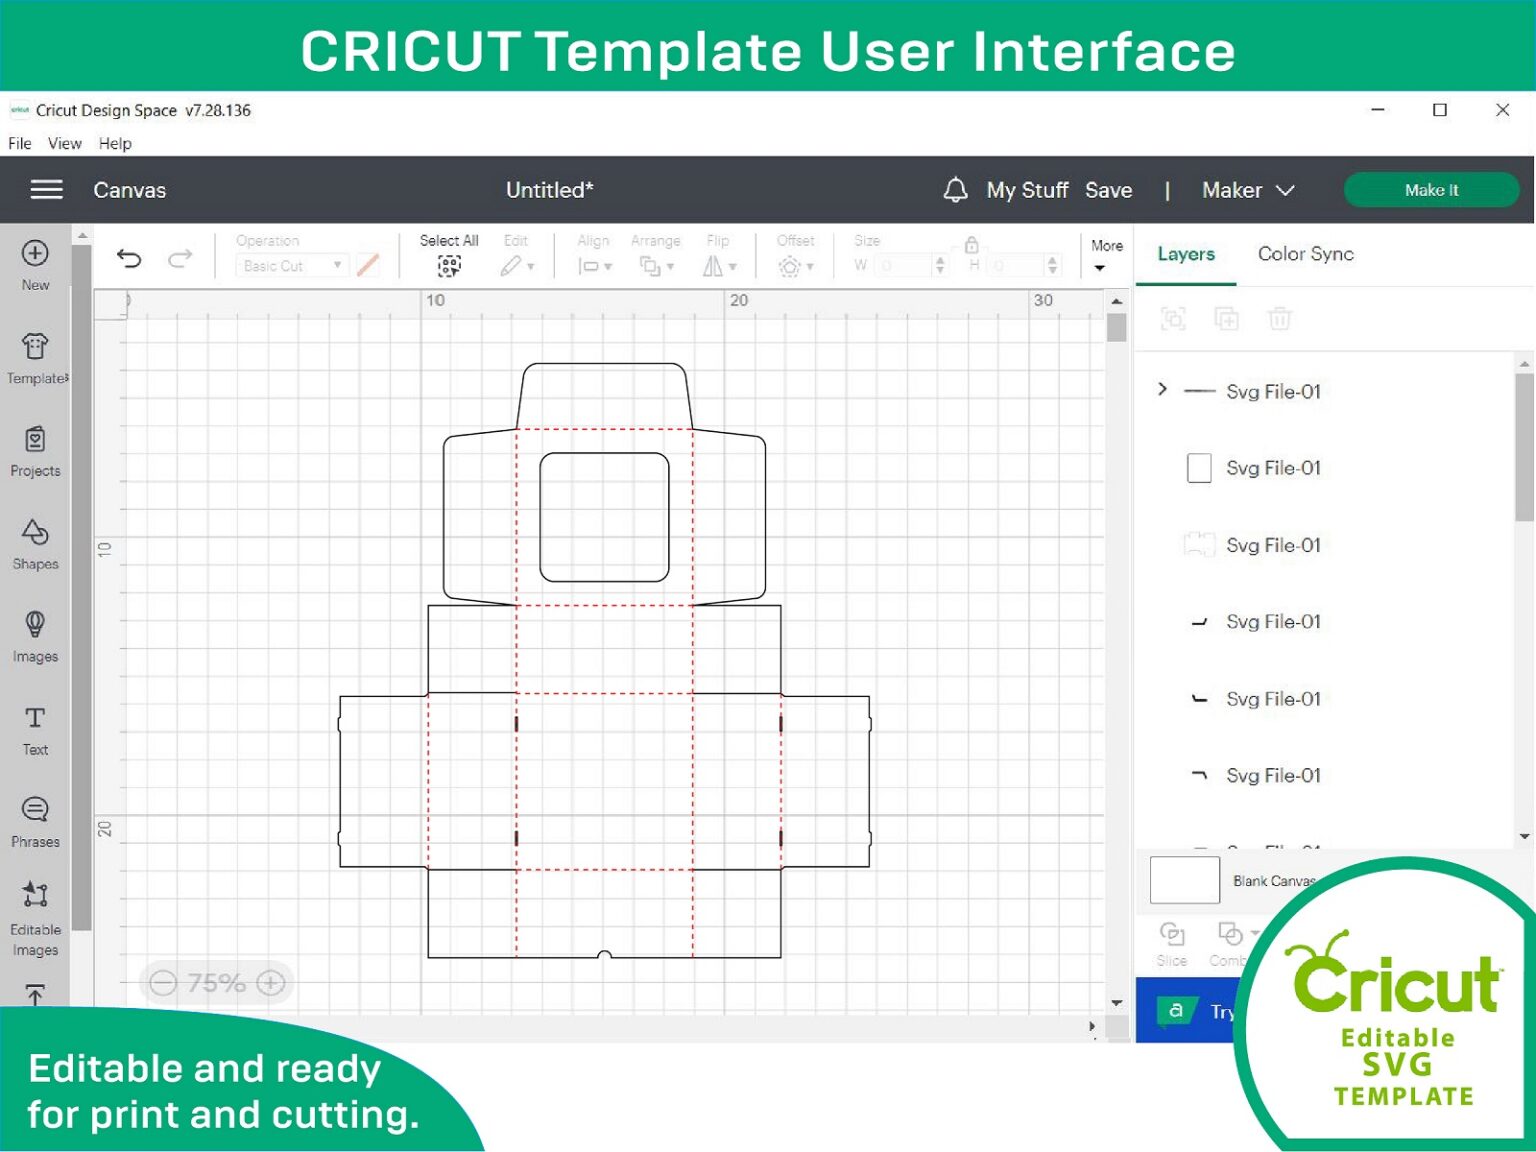
Task: Redo the last undone action
Action: pos(180,259)
